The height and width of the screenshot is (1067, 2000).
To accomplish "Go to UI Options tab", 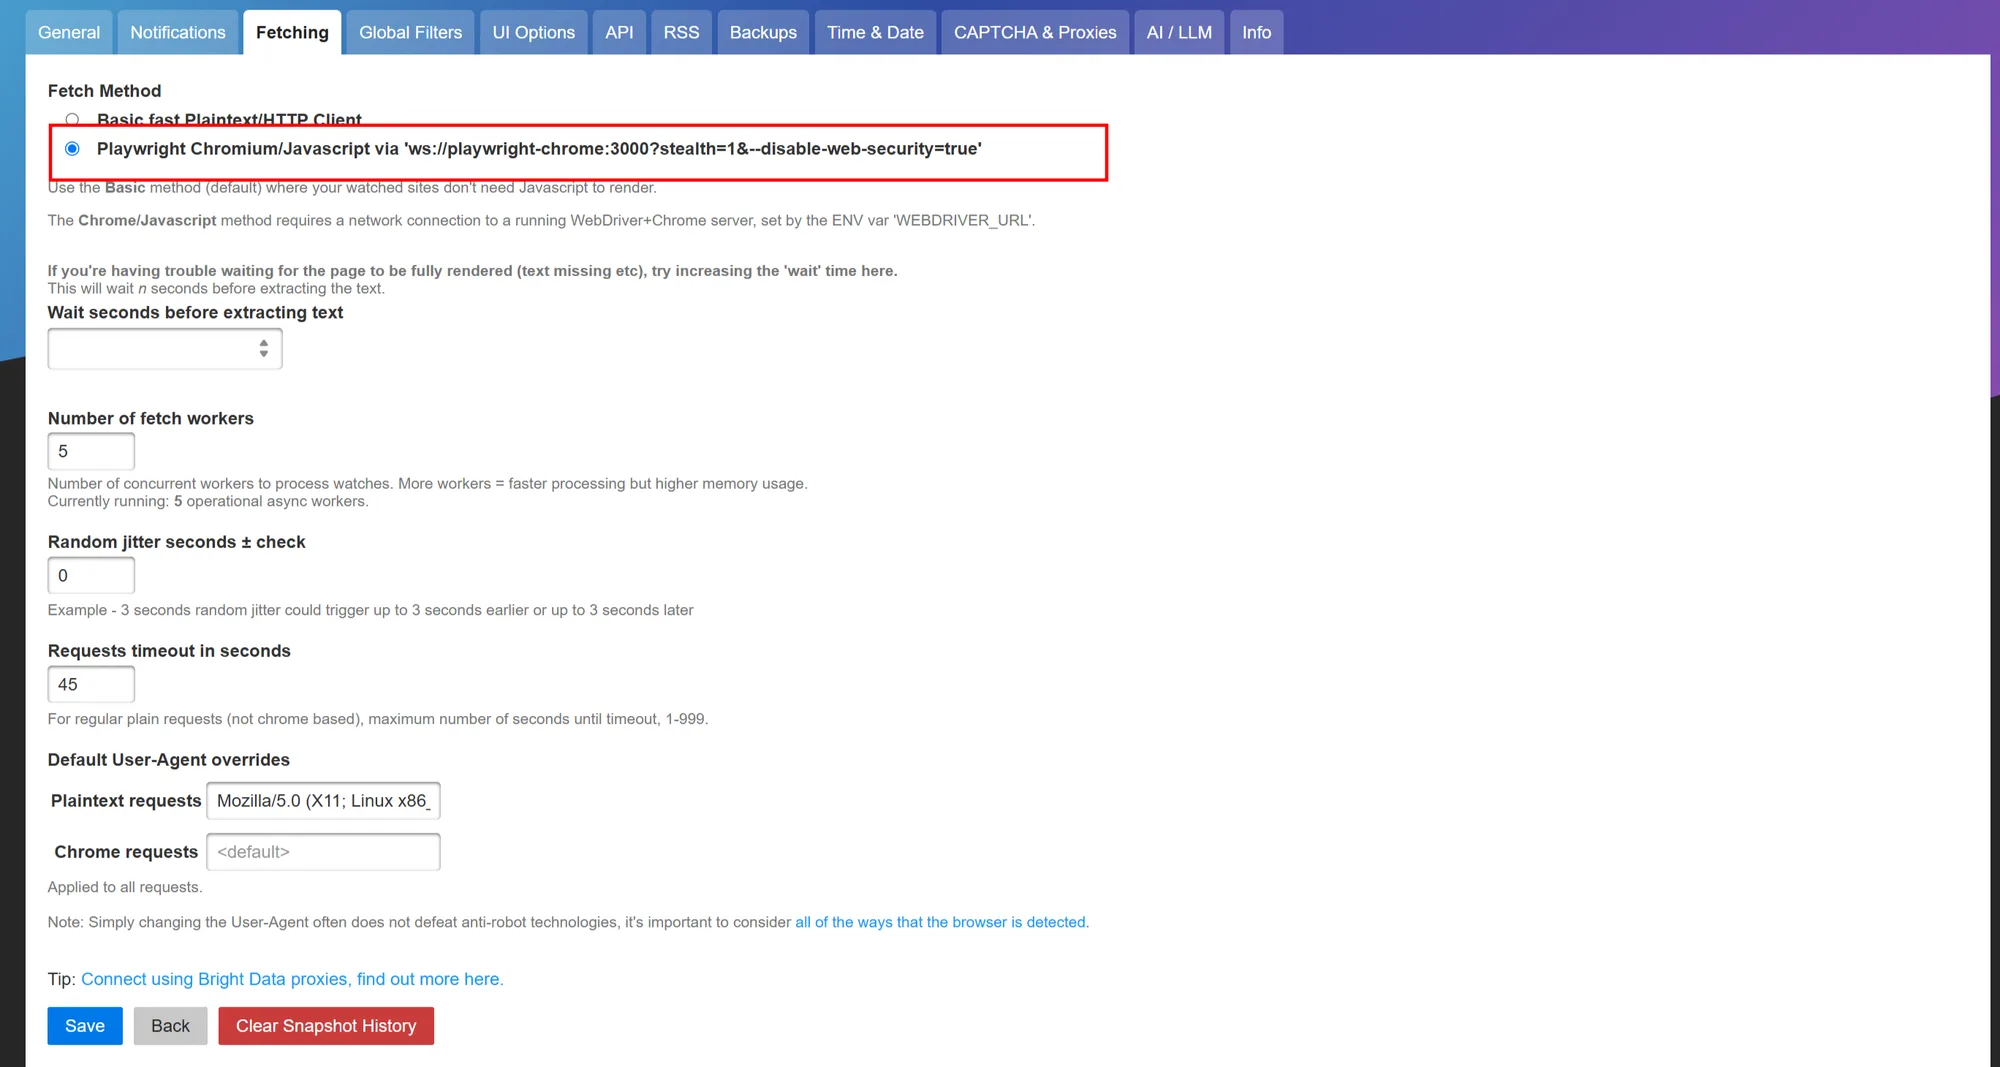I will [533, 32].
